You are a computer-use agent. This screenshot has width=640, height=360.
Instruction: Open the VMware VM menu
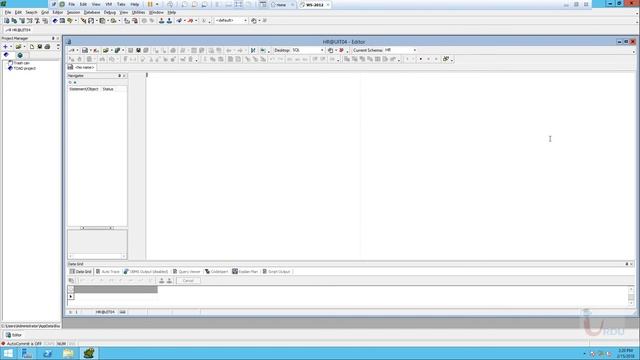109,4
